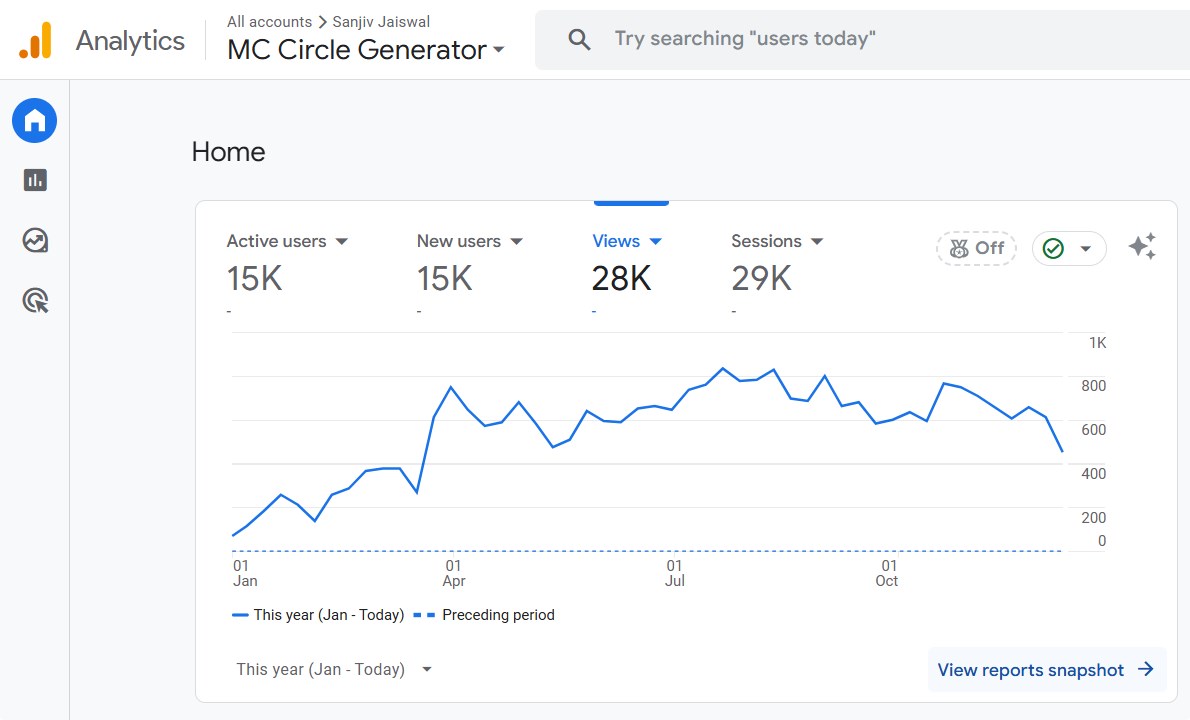1190x720 pixels.
Task: Expand the New users metric dropdown
Action: (516, 241)
